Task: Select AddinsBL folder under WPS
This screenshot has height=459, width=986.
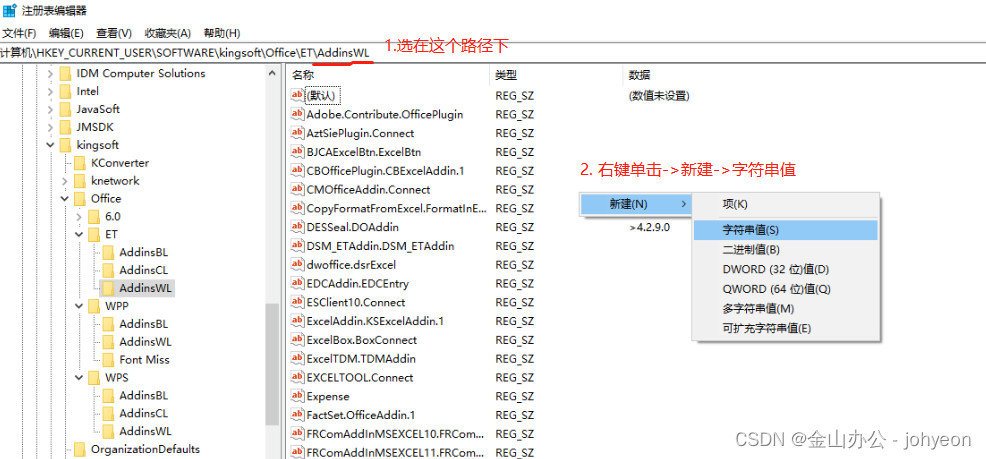Action: pyautogui.click(x=144, y=395)
